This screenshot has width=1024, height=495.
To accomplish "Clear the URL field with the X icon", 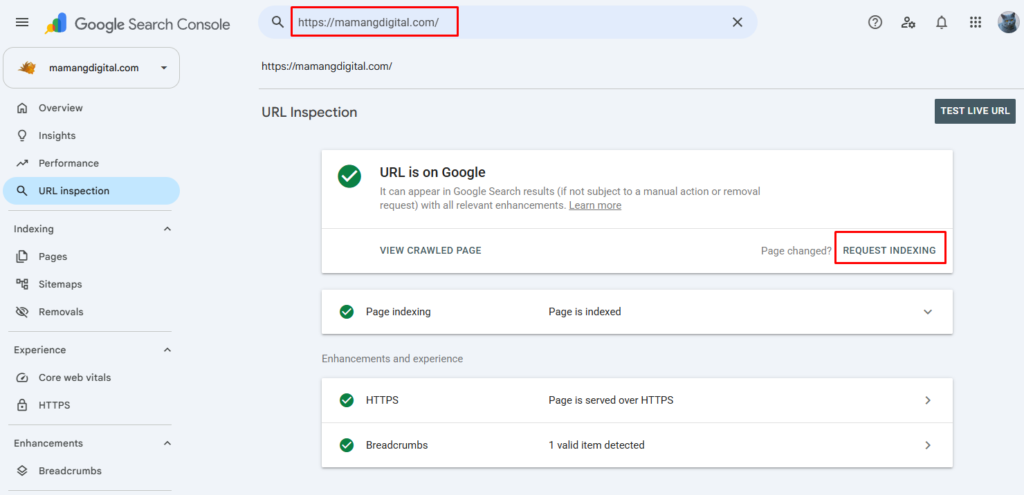I will (737, 22).
